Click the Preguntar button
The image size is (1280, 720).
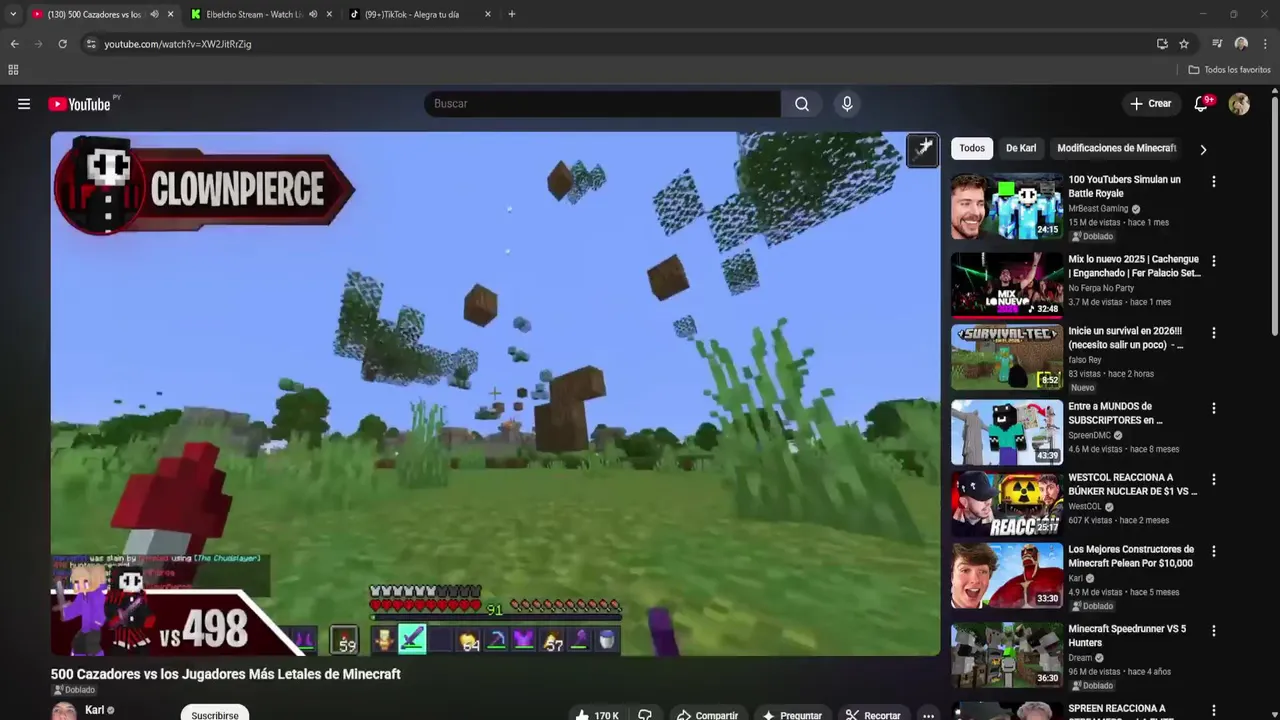pos(791,715)
